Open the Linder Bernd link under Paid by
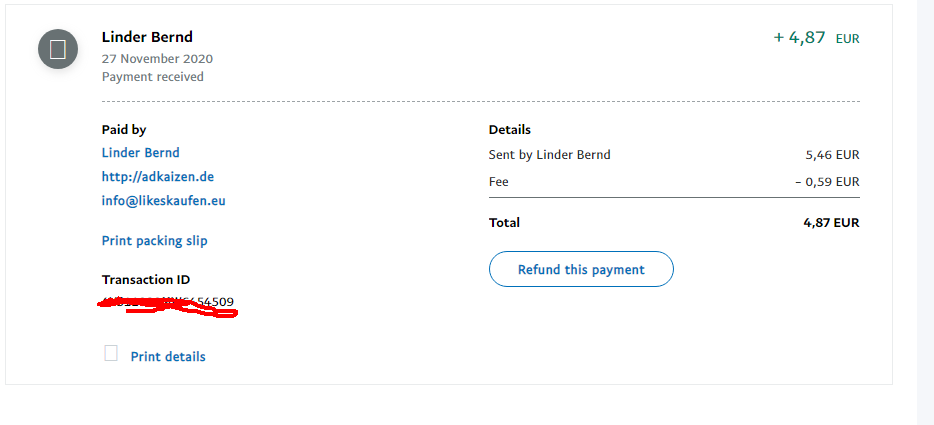934x425 pixels. pos(141,153)
